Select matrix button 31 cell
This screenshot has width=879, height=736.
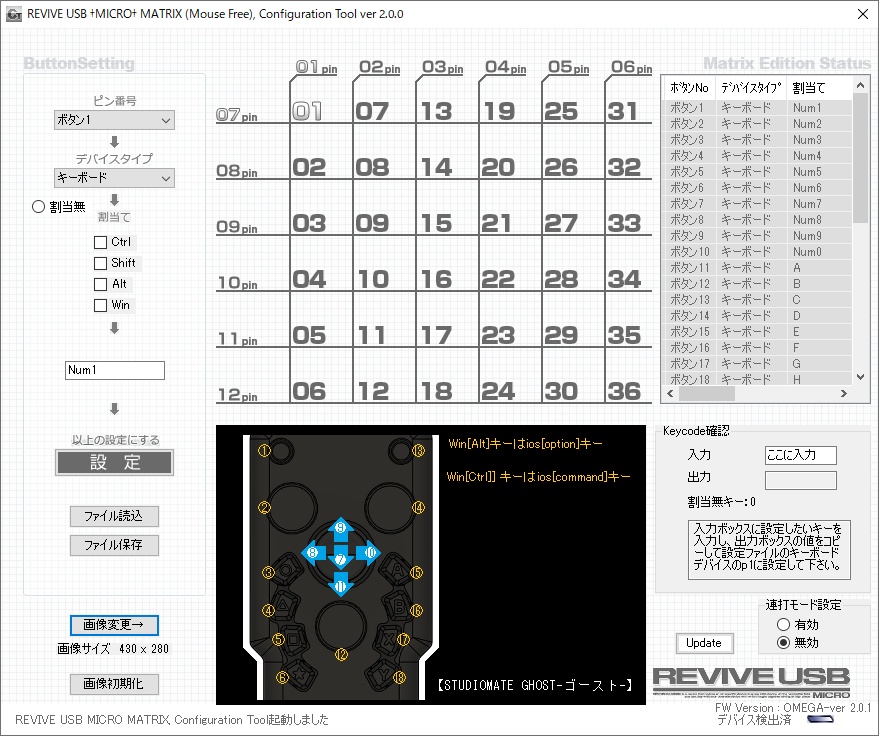622,111
